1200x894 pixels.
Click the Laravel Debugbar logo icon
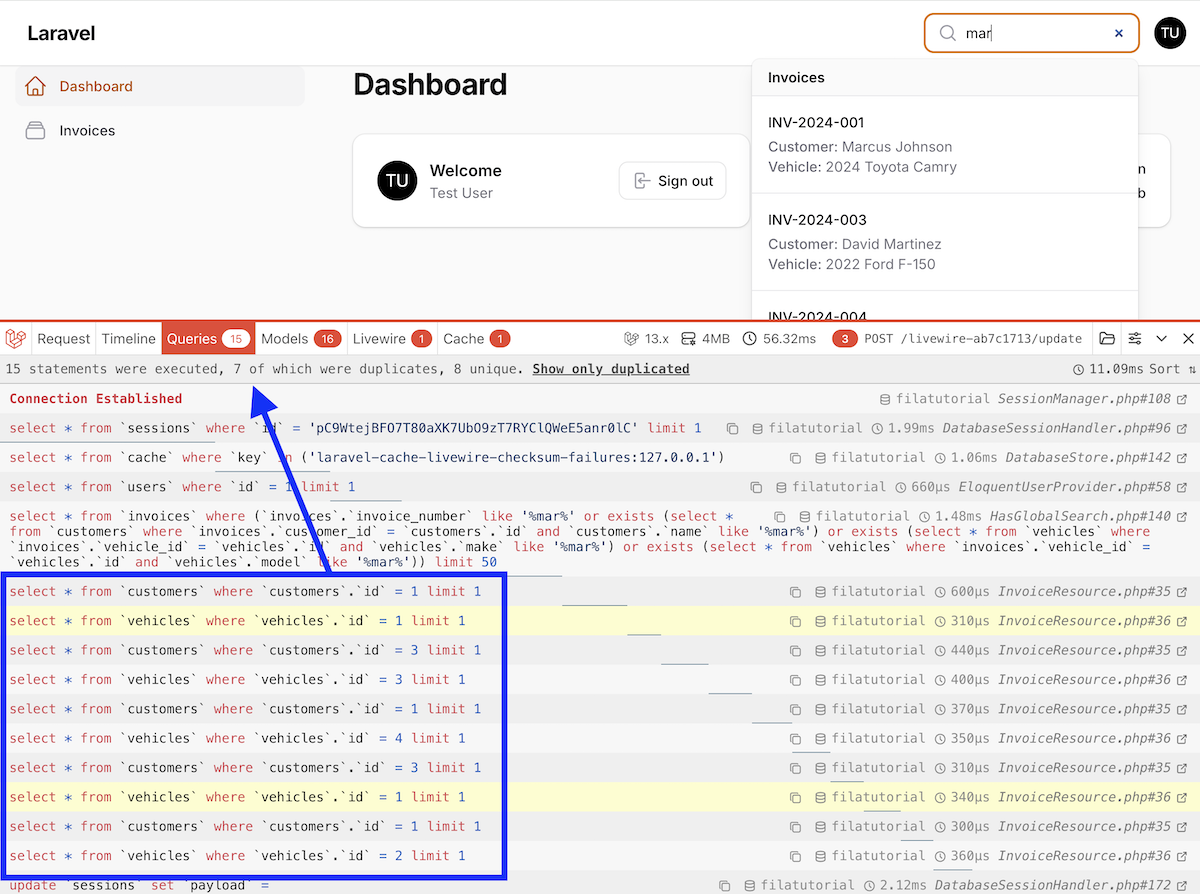(x=16, y=339)
